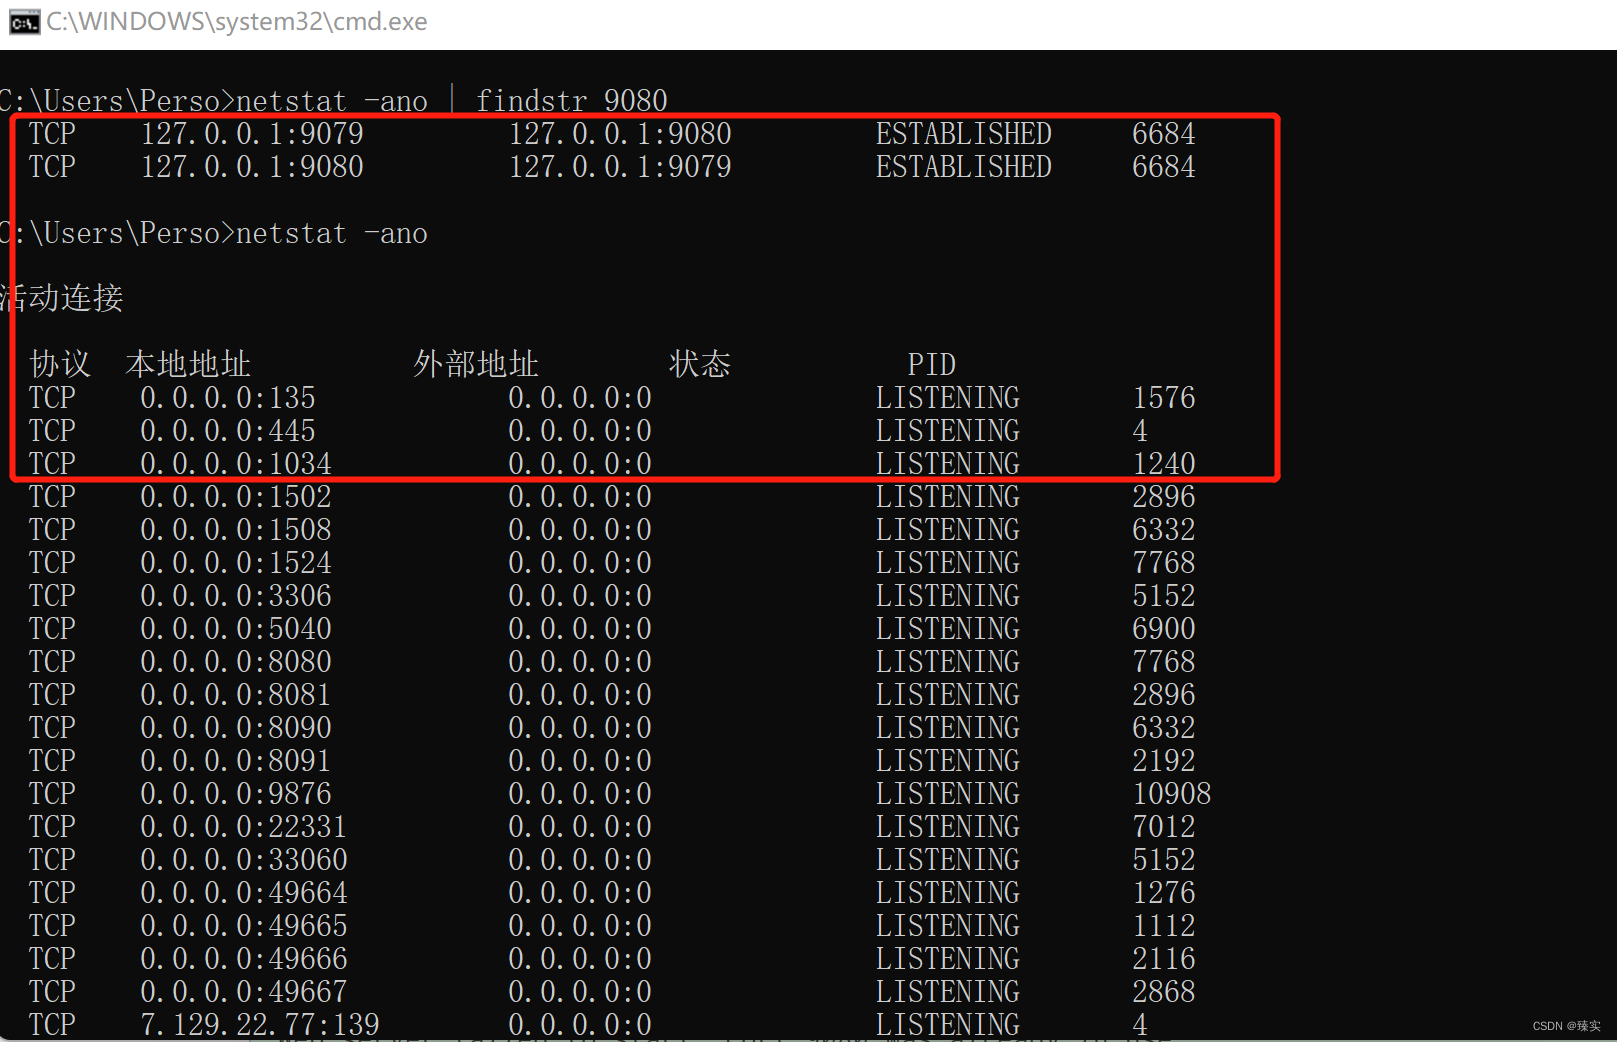Select local address 0.0.0.0:49666
Viewport: 1617px width, 1042px height.
[x=244, y=959]
